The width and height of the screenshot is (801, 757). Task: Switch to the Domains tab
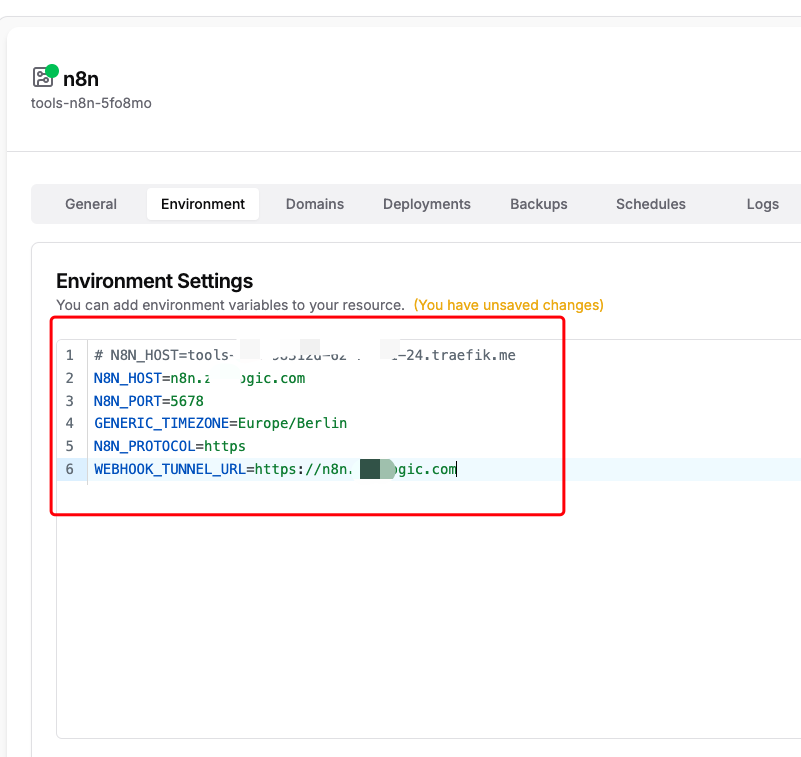(315, 204)
